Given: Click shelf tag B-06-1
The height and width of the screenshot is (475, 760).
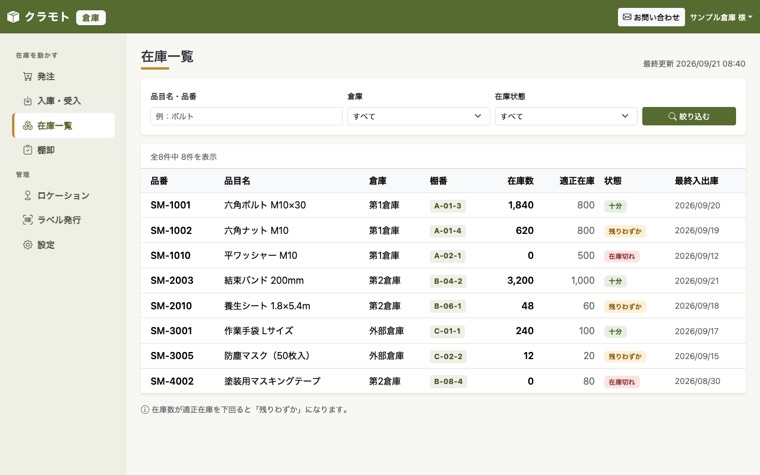Looking at the screenshot, I should (x=447, y=306).
